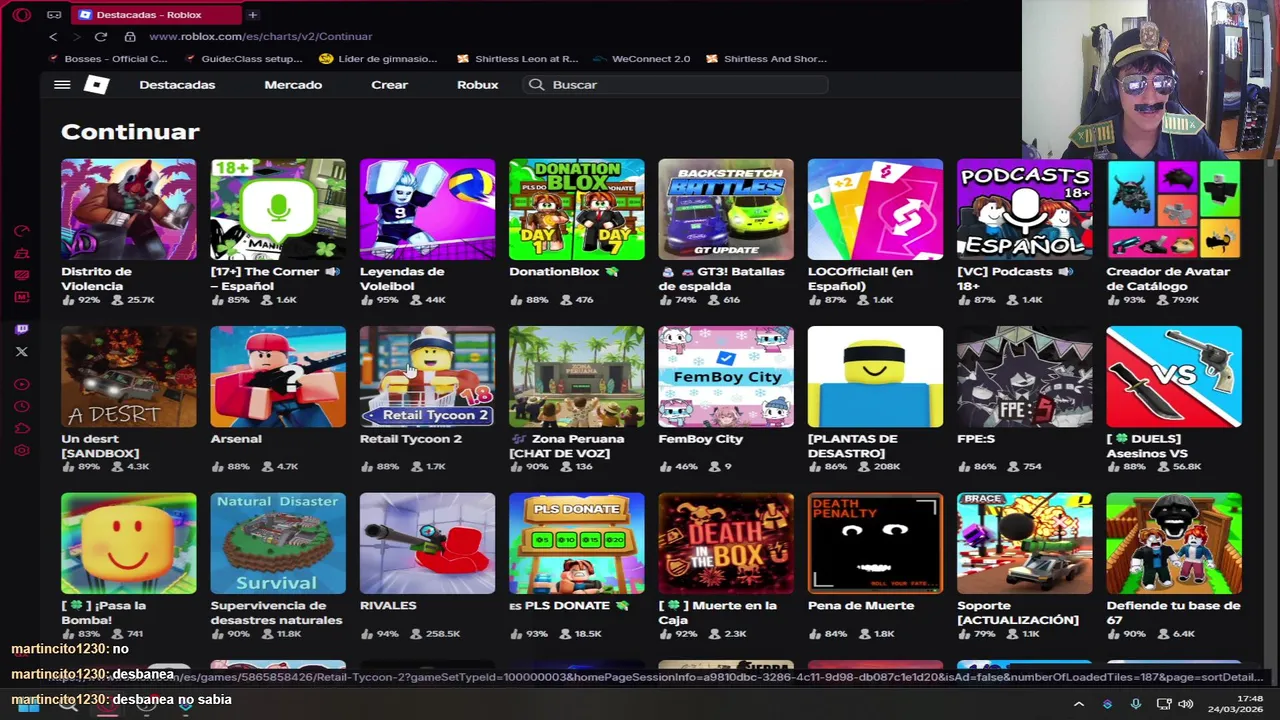Open Distrito de Violencia game thumbnail

pos(128,209)
